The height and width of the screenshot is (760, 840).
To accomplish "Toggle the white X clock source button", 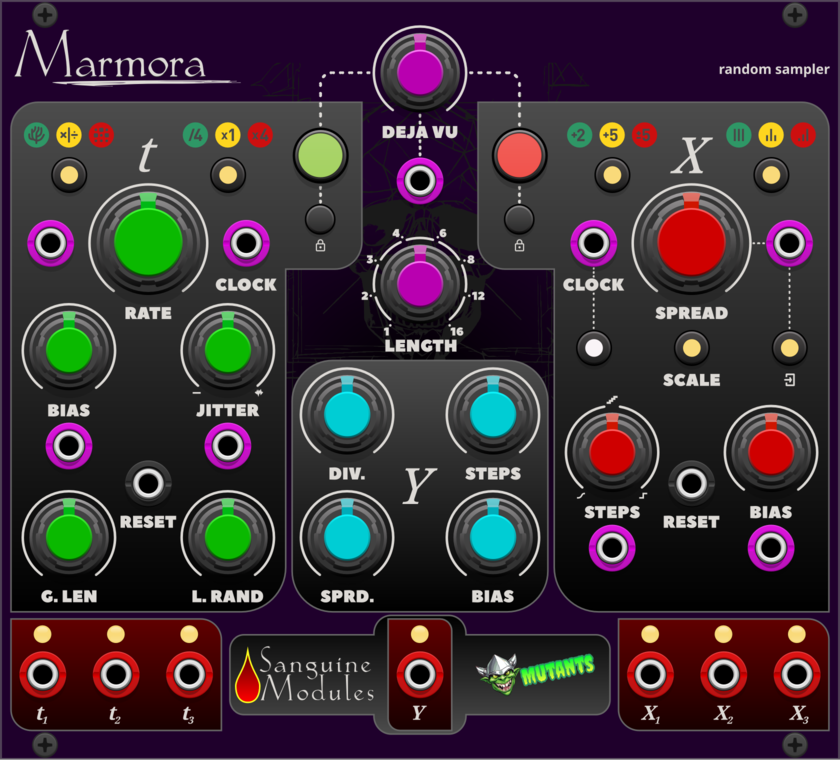I will coord(594,348).
